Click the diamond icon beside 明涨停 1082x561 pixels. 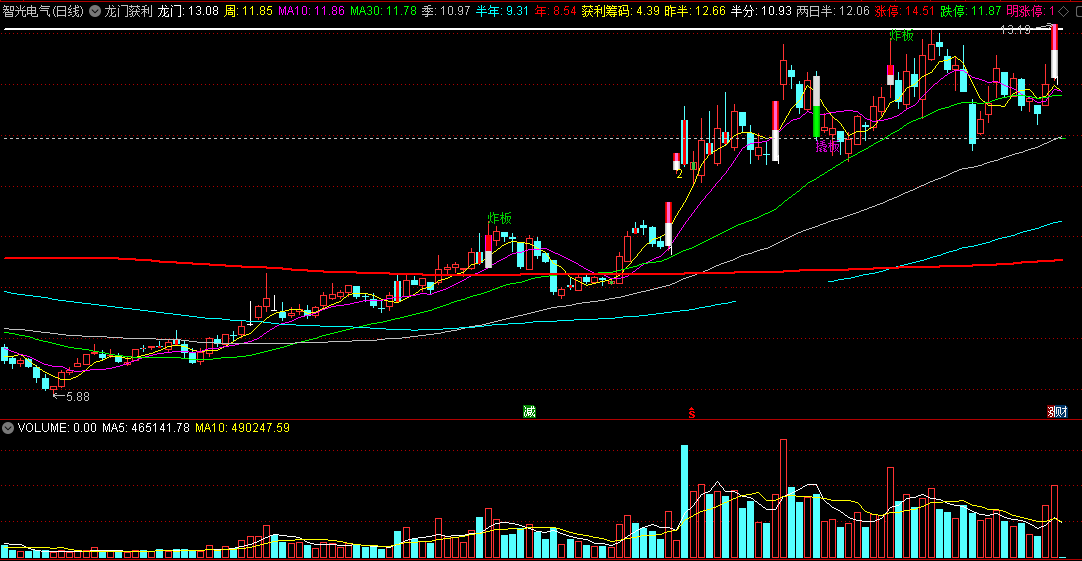(1063, 11)
